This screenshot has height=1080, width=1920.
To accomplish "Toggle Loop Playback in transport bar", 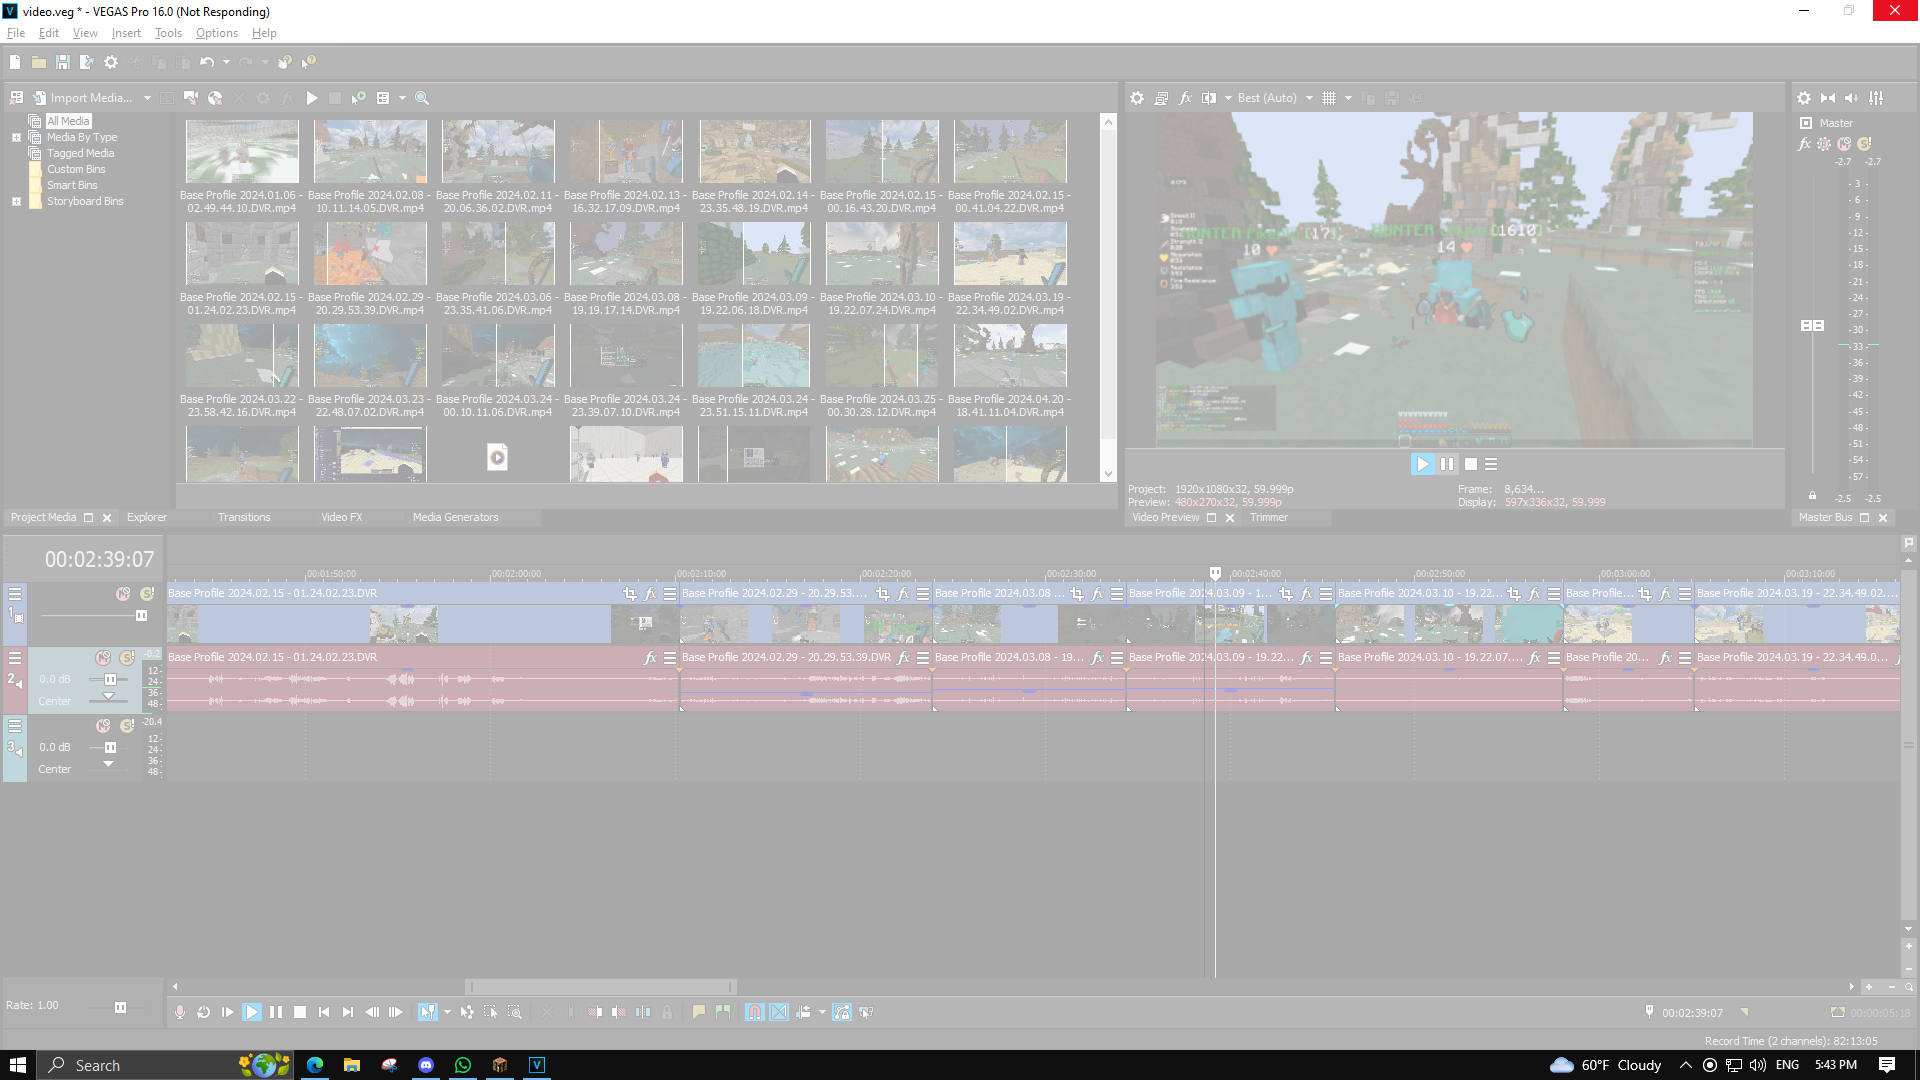I will (204, 1012).
